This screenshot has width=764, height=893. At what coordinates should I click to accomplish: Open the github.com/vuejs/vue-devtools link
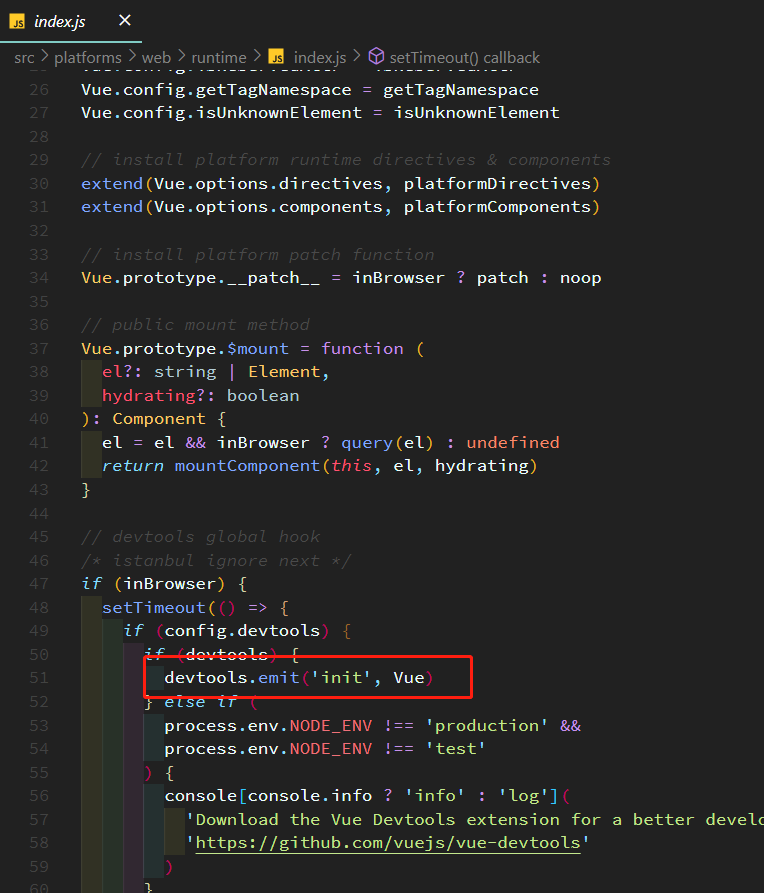click(388, 843)
